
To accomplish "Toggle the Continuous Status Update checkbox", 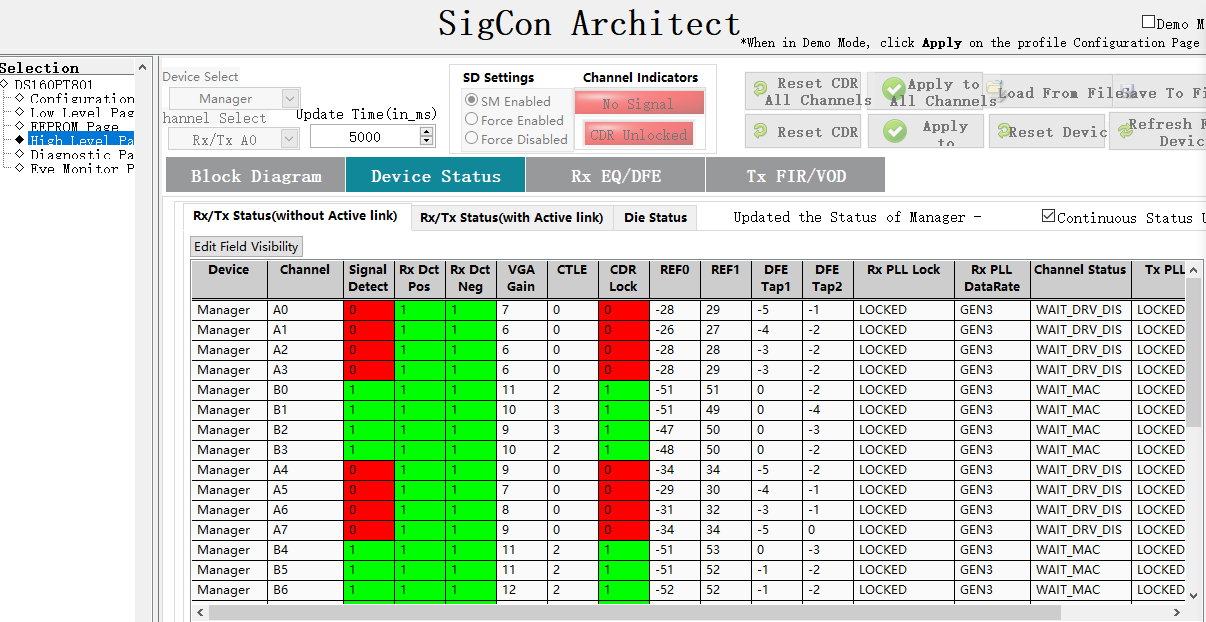I will coord(1048,216).
